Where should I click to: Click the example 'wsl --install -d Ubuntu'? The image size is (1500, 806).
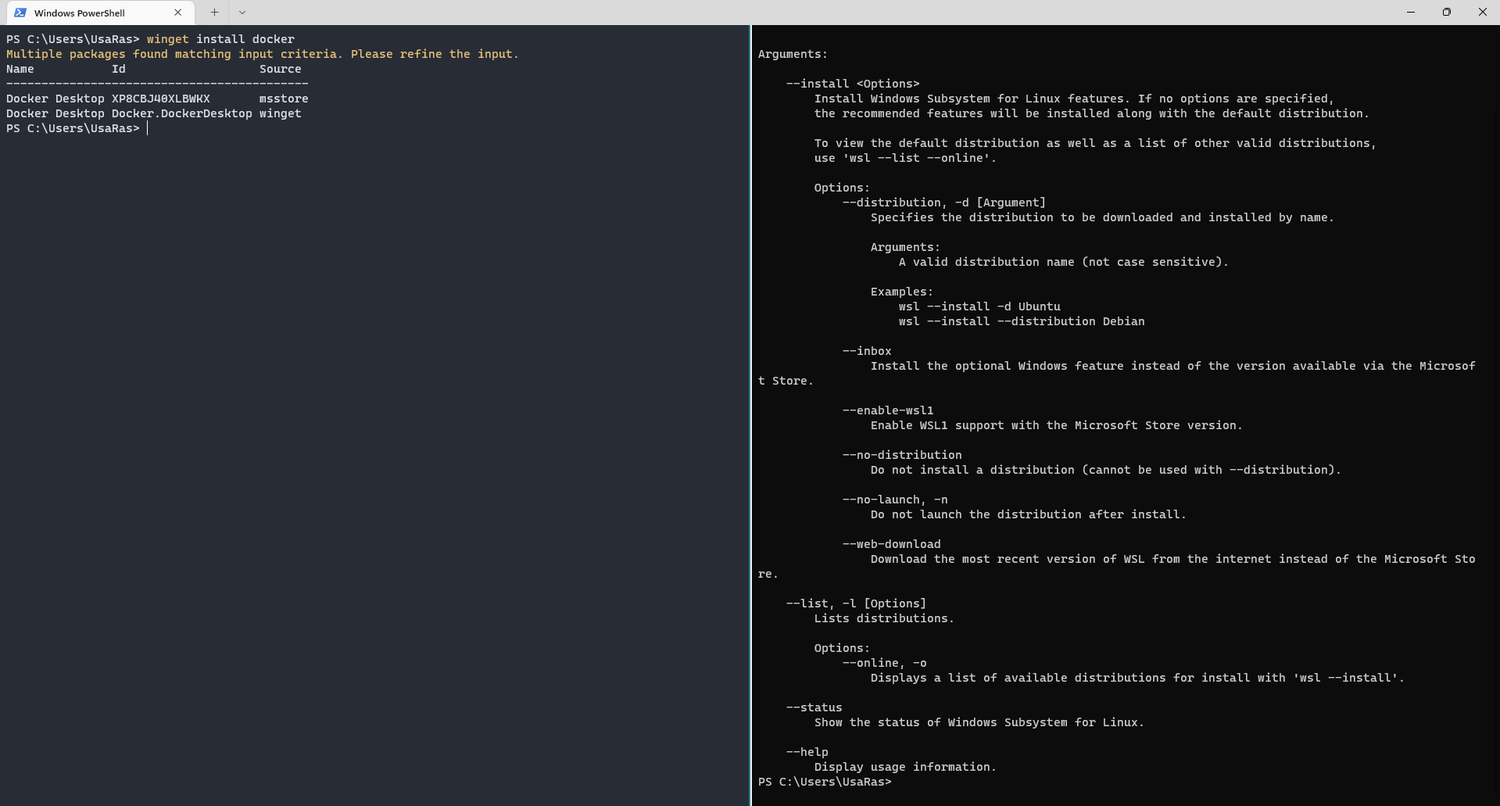(980, 307)
